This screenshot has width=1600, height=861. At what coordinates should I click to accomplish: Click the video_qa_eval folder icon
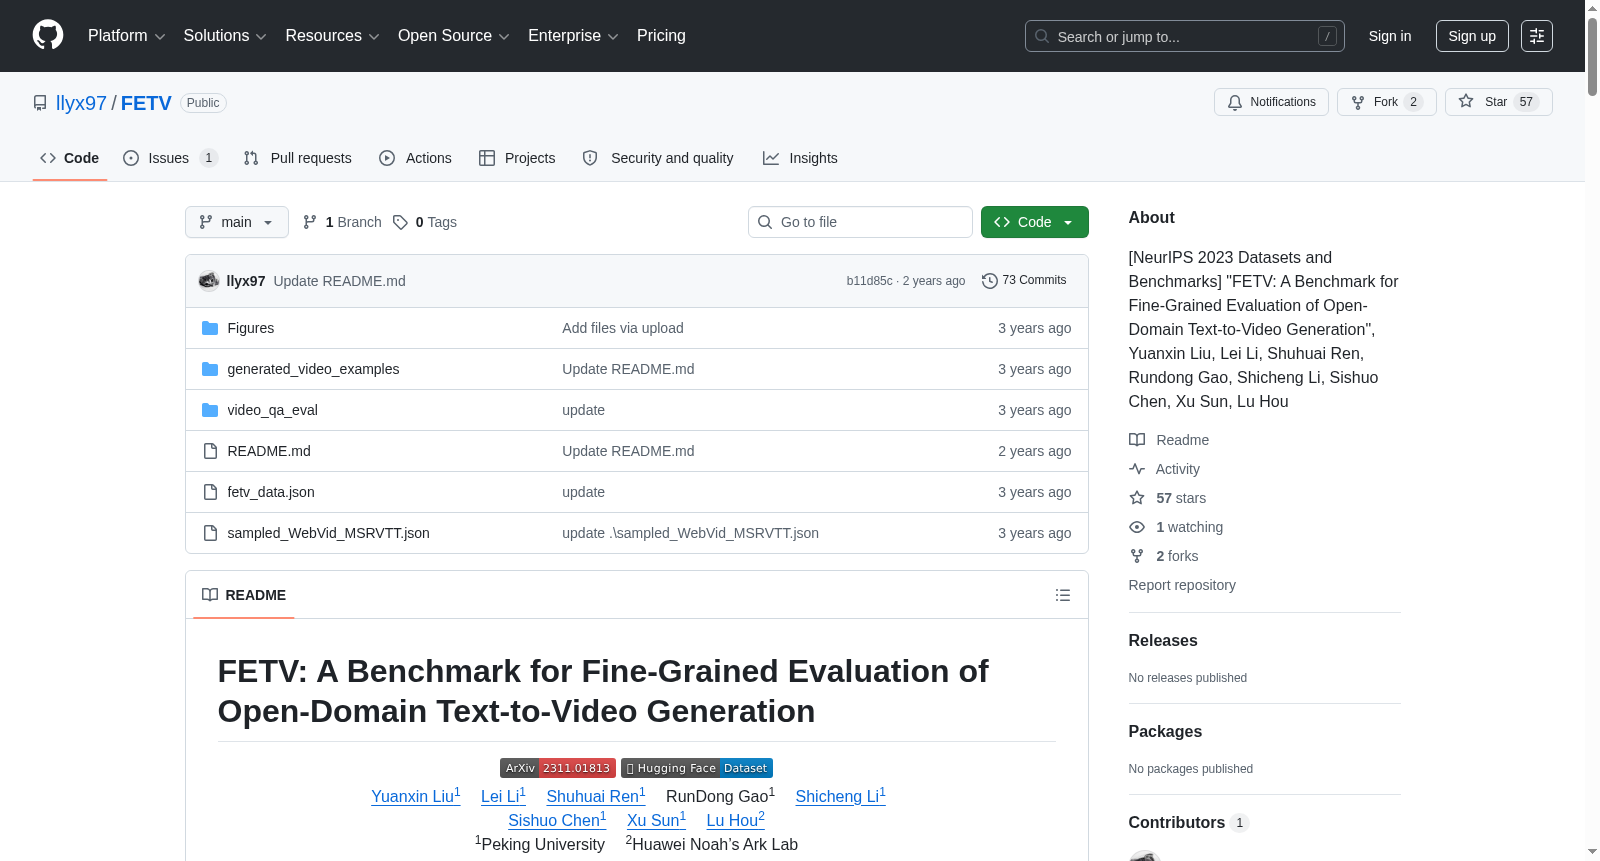click(210, 410)
